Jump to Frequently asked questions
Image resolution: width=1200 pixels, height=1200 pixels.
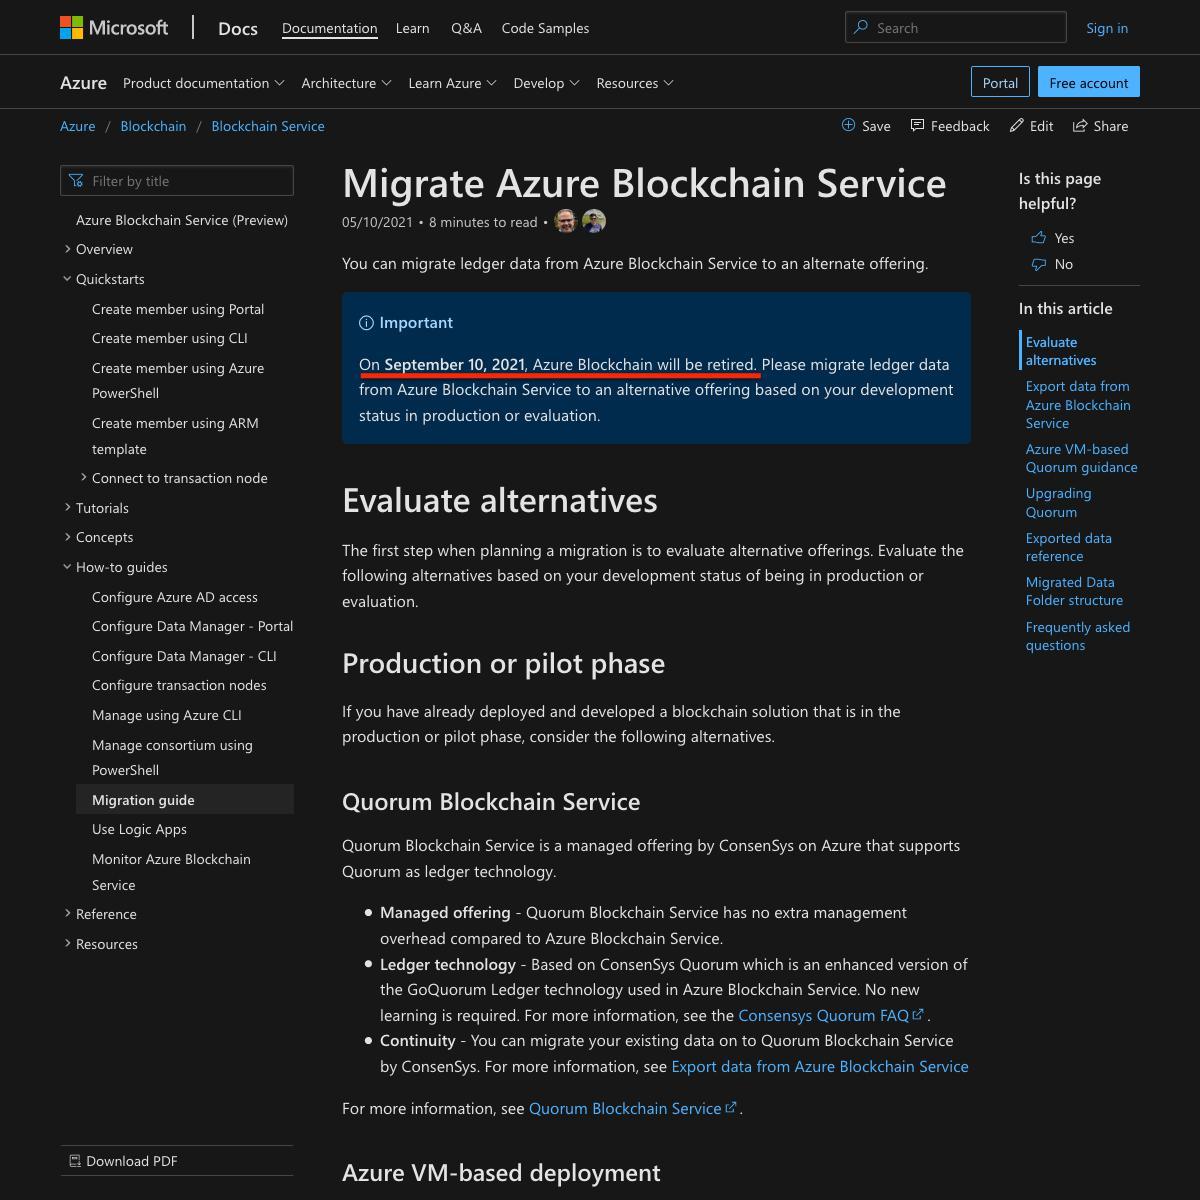[x=1078, y=636]
